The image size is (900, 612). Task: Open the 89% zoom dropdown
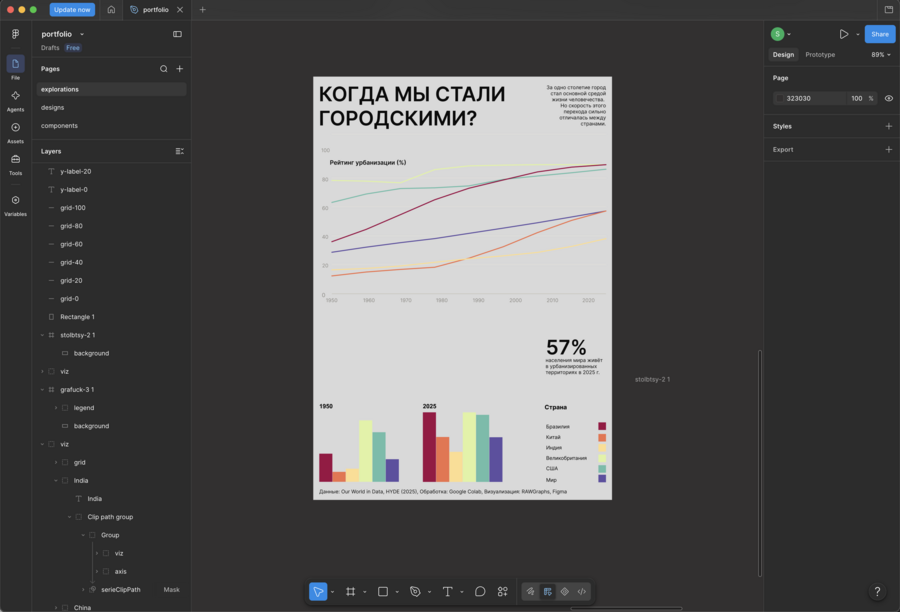[881, 55]
